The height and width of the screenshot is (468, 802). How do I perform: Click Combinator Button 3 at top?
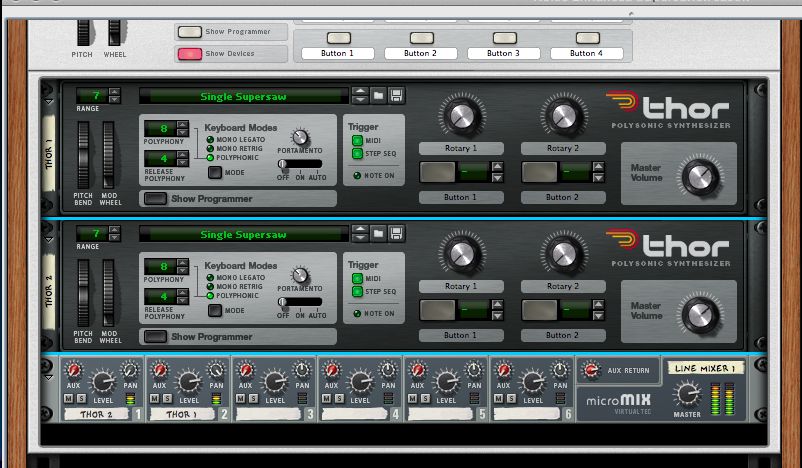504,38
